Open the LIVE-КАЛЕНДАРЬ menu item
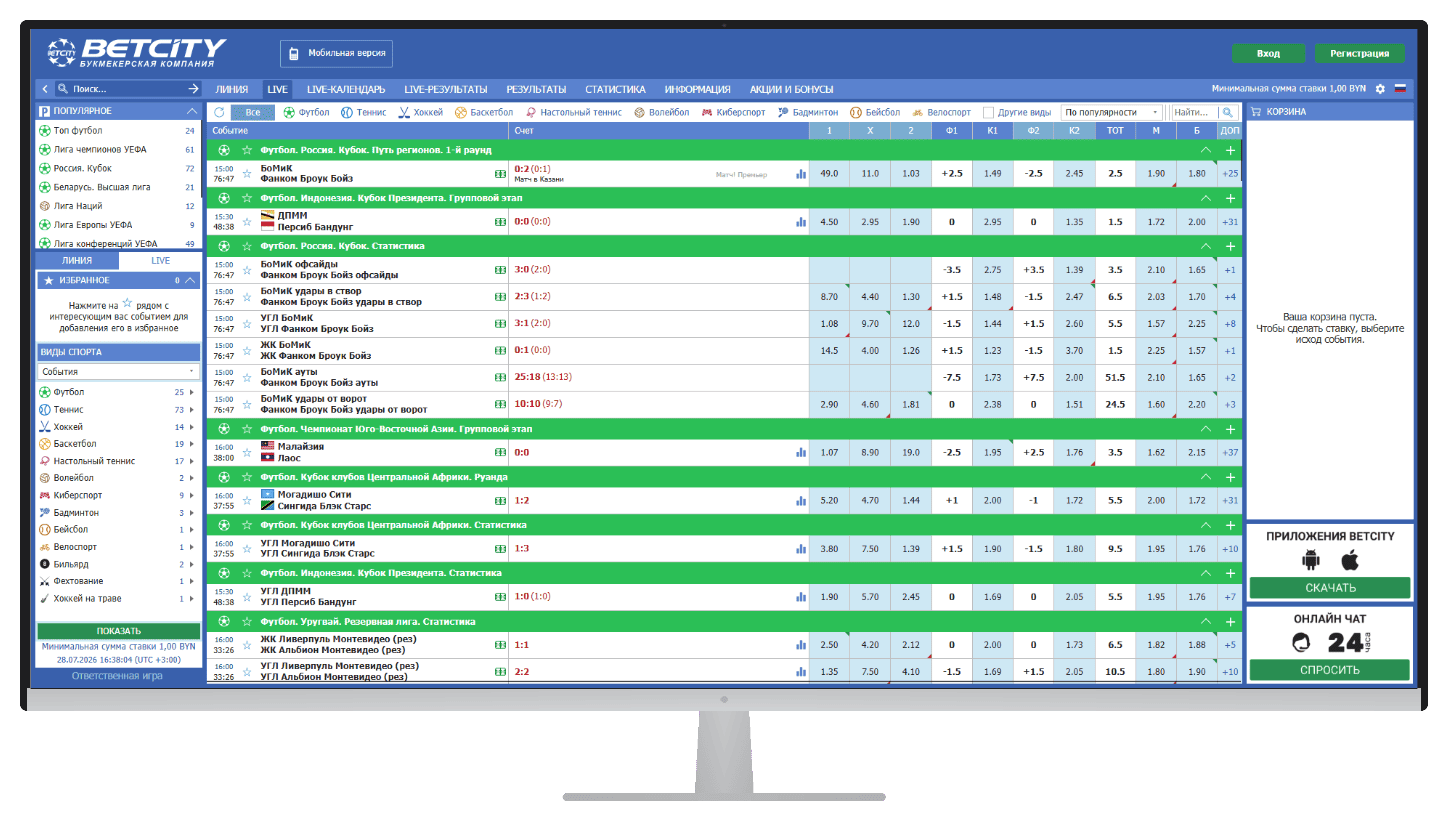The image size is (1448, 821). [346, 89]
